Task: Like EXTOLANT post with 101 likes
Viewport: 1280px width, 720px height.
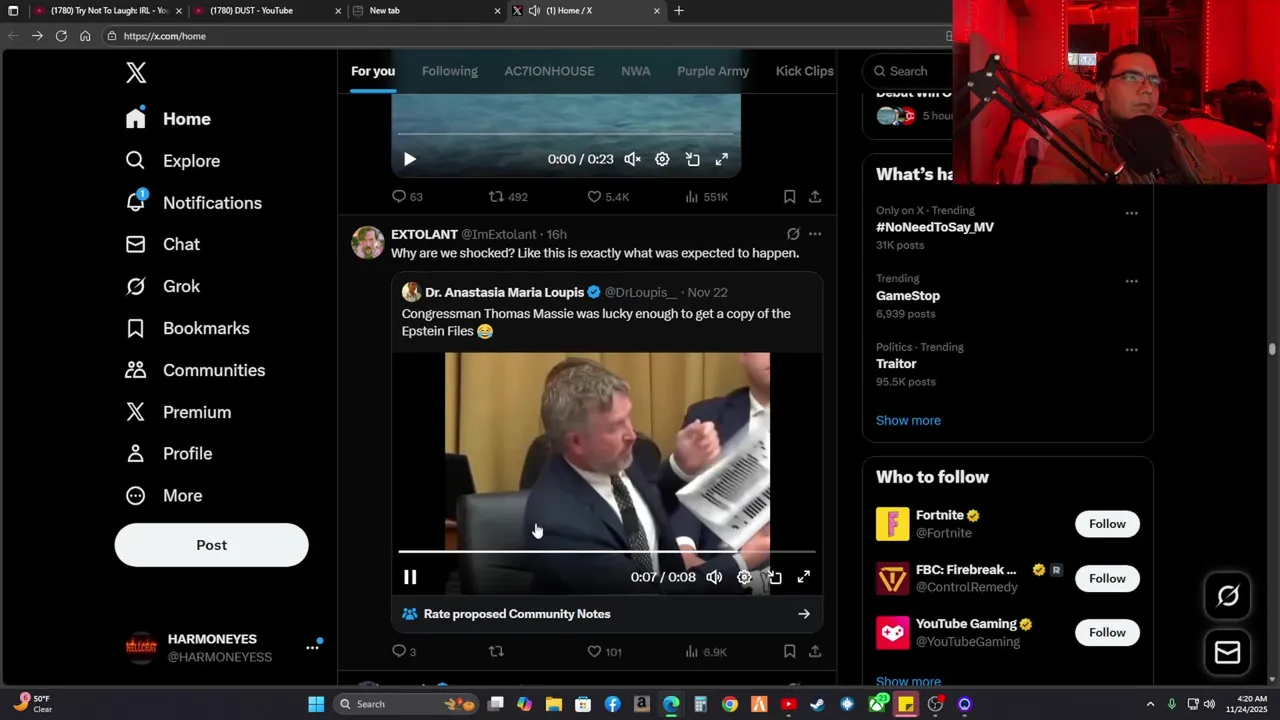Action: pyautogui.click(x=604, y=652)
